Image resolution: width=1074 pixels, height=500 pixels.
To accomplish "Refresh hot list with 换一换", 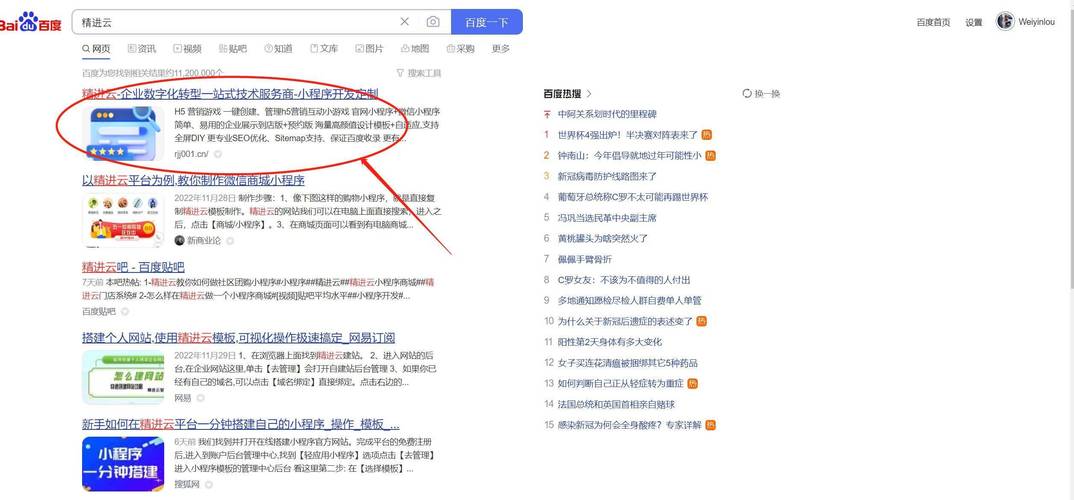I will click(761, 94).
